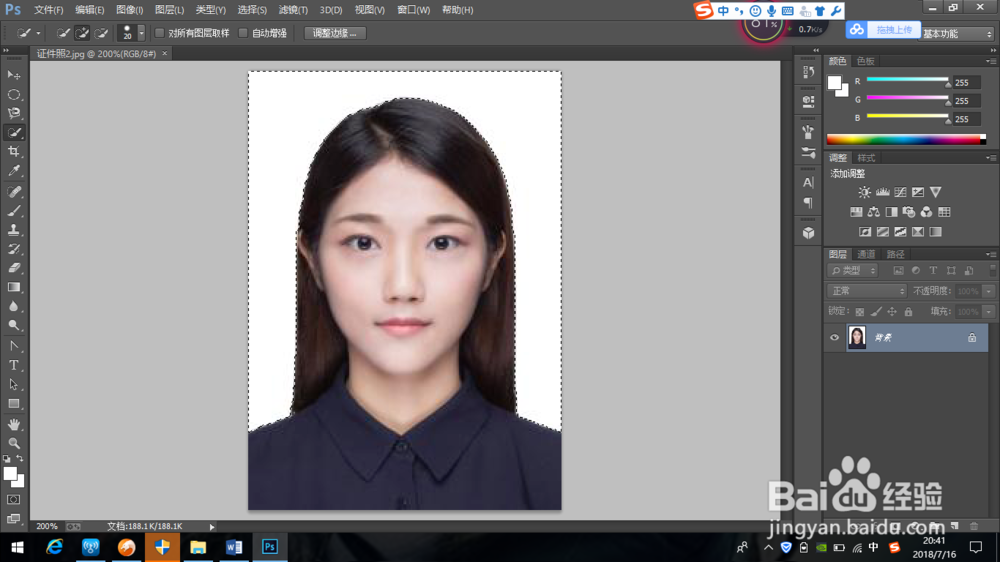
Task: Open 填充 fill dropdown arrow
Action: pyautogui.click(x=989, y=311)
